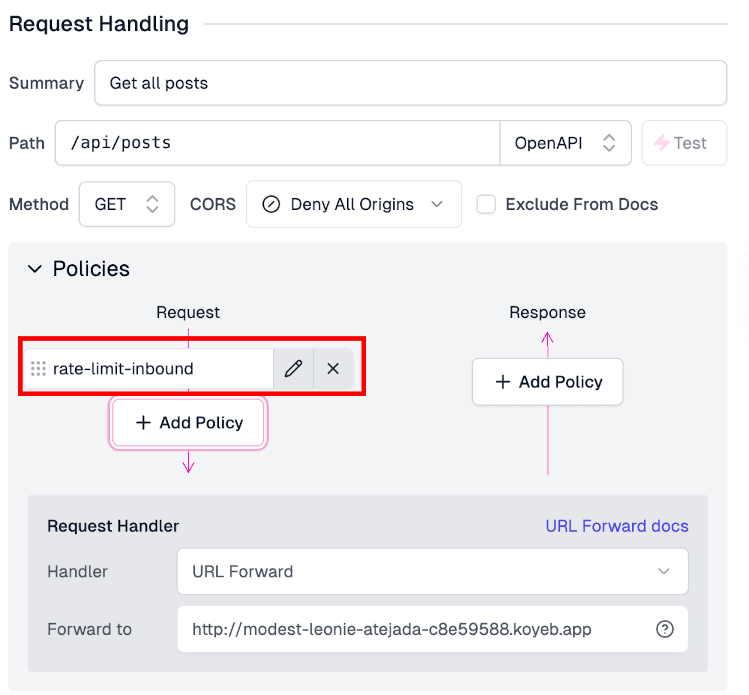
Task: Click the up-down arrows on OpenAPI selector
Action: pos(608,143)
